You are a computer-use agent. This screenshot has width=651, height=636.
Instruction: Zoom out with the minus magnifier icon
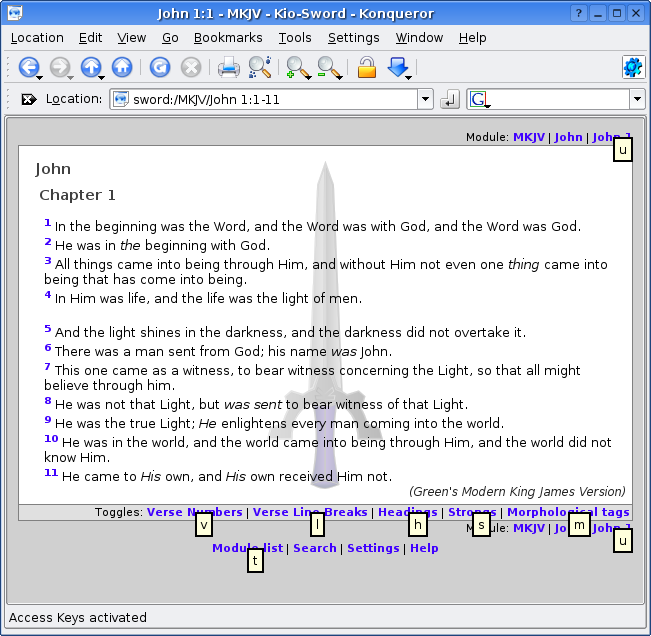(328, 67)
